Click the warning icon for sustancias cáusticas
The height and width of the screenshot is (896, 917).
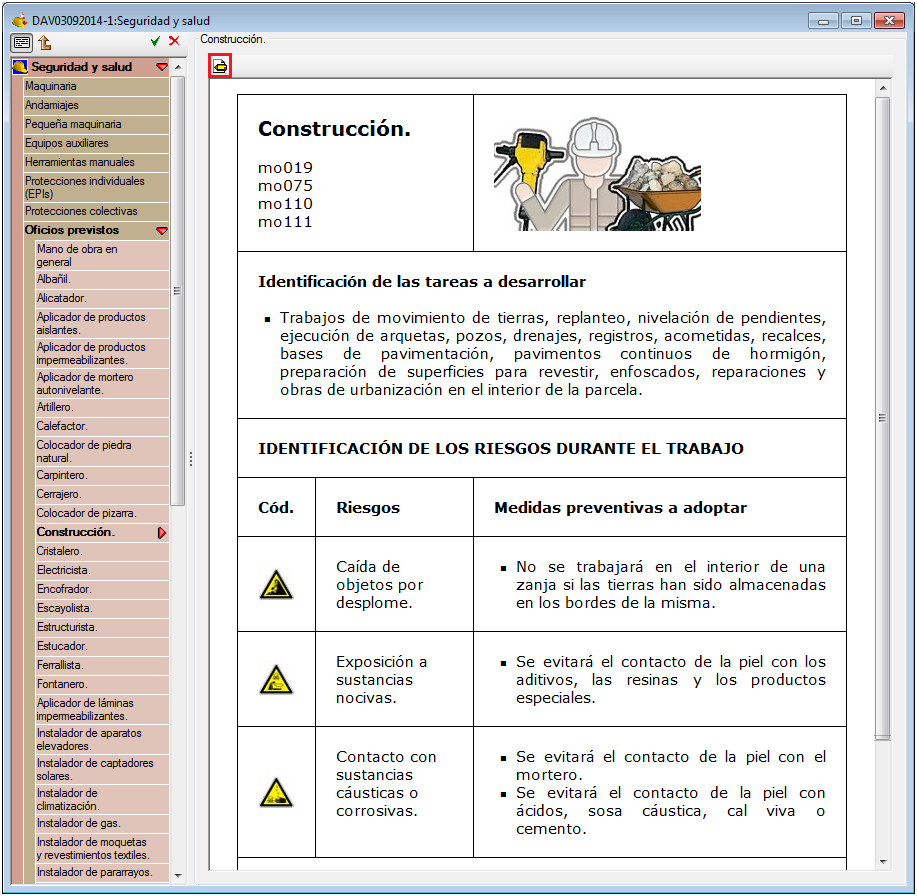click(x=276, y=792)
